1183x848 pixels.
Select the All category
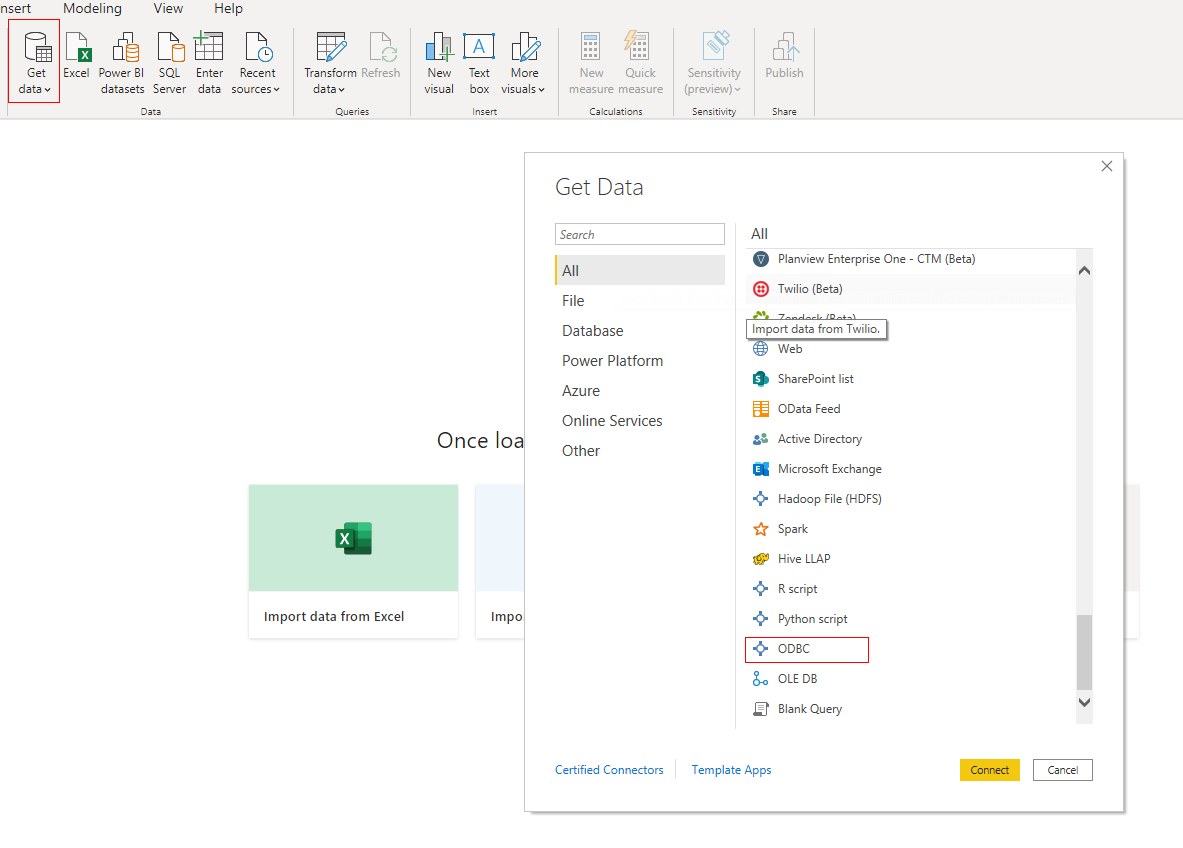pos(640,270)
